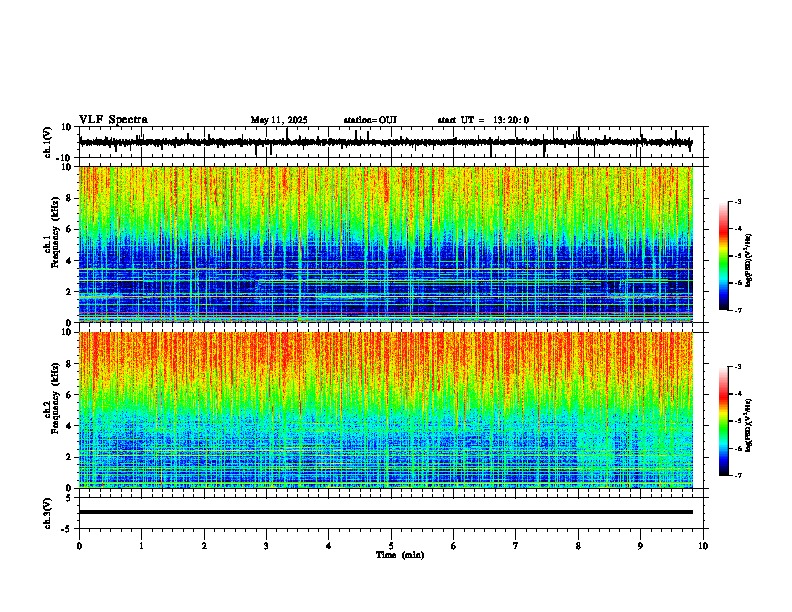Click the ch.1 spectrogram color scale bar
Image resolution: width=792 pixels, height=612 pixels.
[723, 256]
